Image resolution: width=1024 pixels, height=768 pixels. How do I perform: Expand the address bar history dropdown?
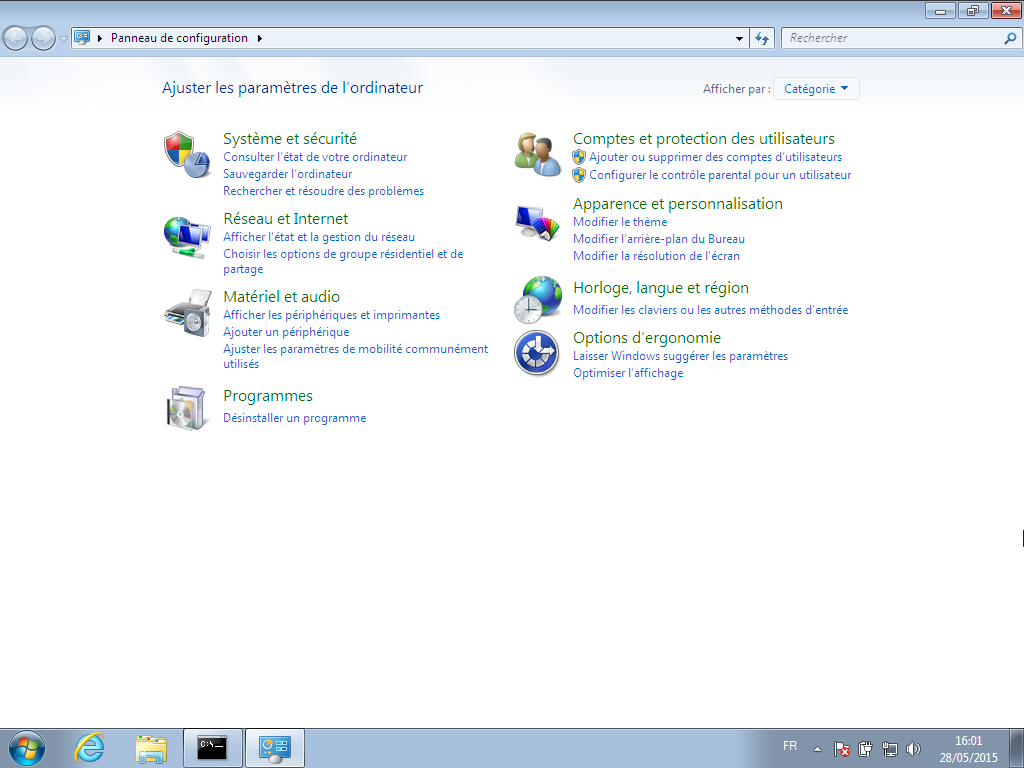739,39
